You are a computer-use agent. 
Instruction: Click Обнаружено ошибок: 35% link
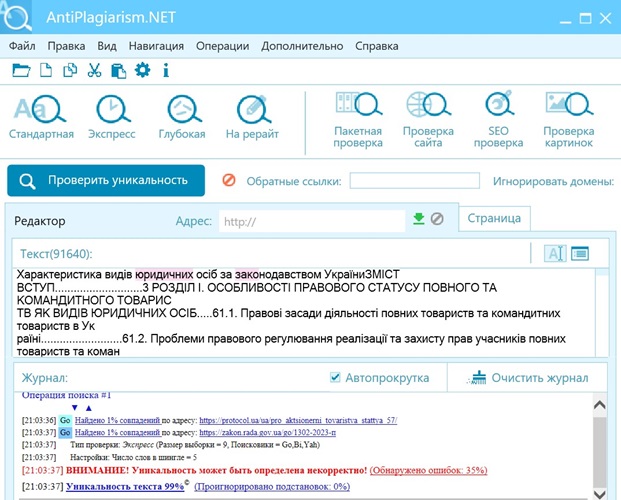pos(429,470)
